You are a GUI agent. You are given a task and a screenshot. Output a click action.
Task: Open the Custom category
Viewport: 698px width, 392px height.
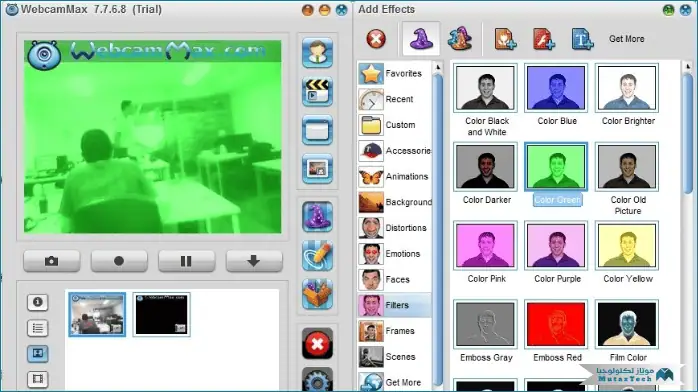(394, 125)
